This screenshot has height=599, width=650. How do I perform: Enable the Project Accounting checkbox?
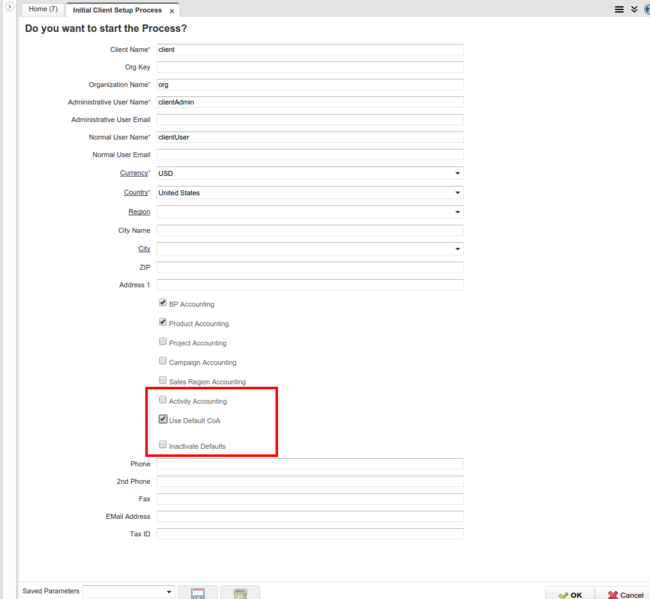tap(163, 342)
